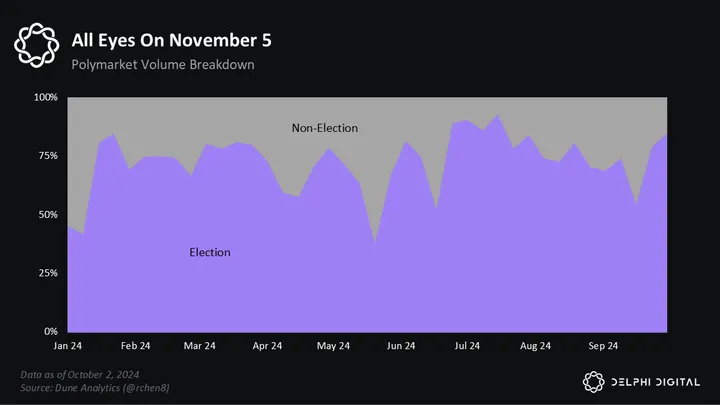This screenshot has width=720, height=405.
Task: Click the 100% y-axis label
Action: point(46,98)
